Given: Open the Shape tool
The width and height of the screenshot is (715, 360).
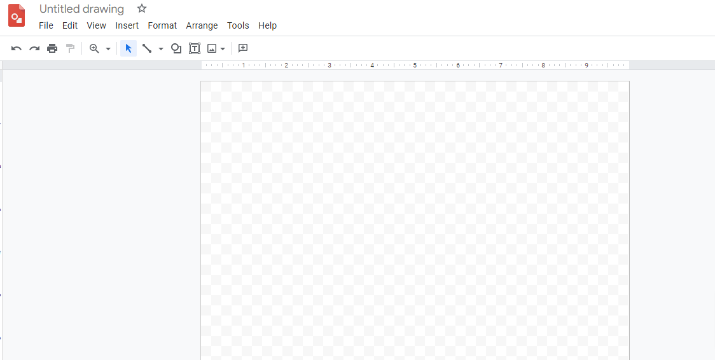Looking at the screenshot, I should click(176, 48).
